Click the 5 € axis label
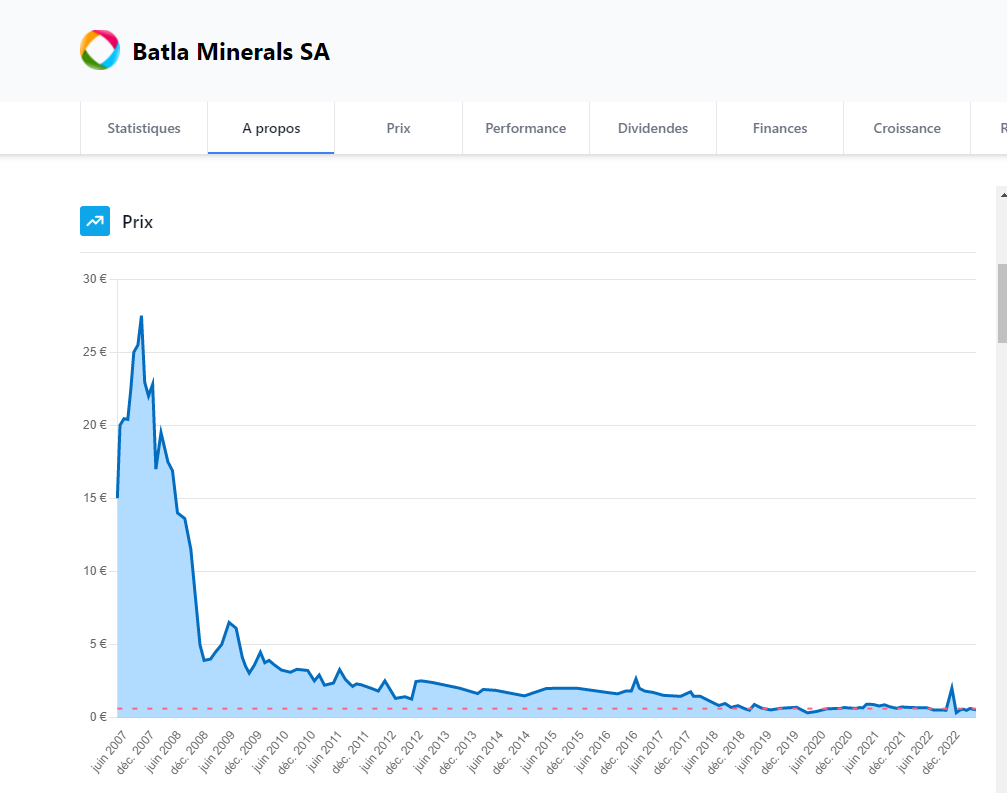This screenshot has width=1007, height=793. 98,643
